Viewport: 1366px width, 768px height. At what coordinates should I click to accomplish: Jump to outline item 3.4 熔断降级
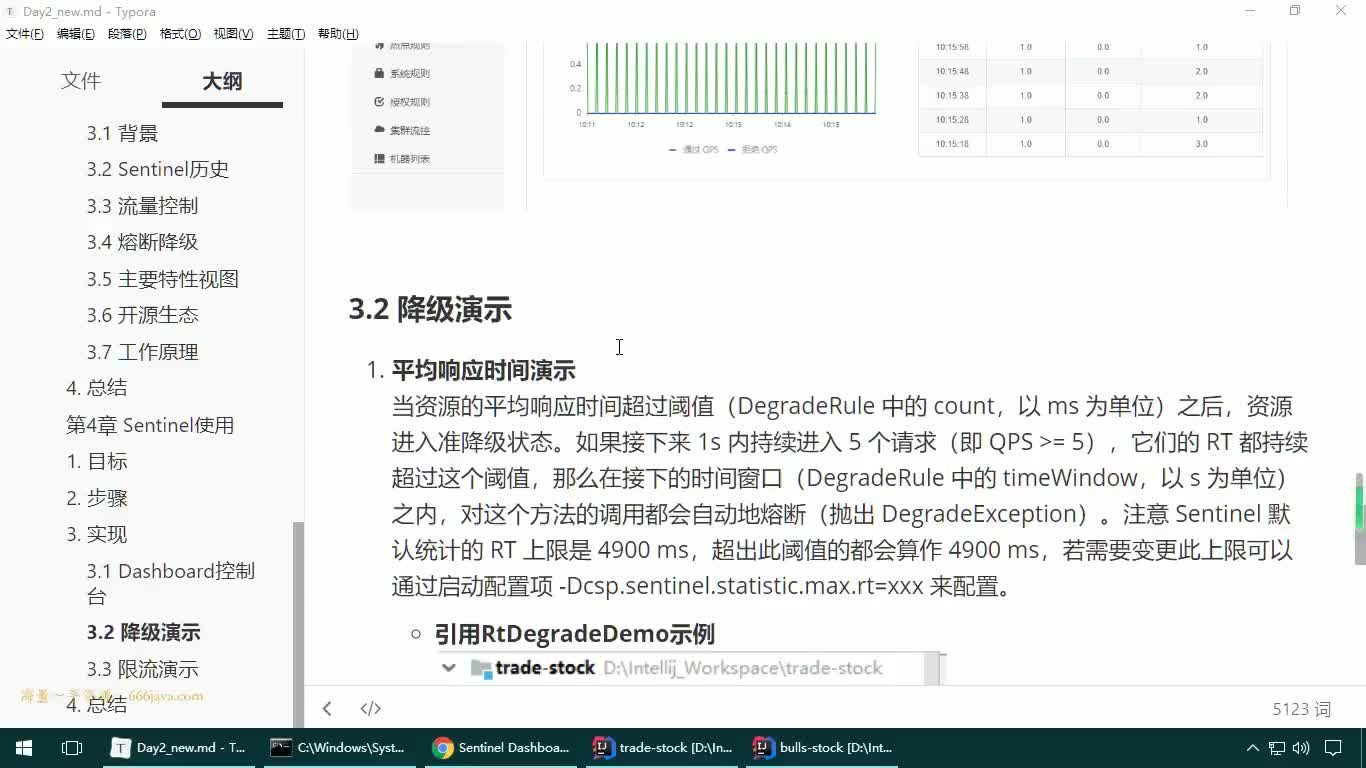pos(142,242)
